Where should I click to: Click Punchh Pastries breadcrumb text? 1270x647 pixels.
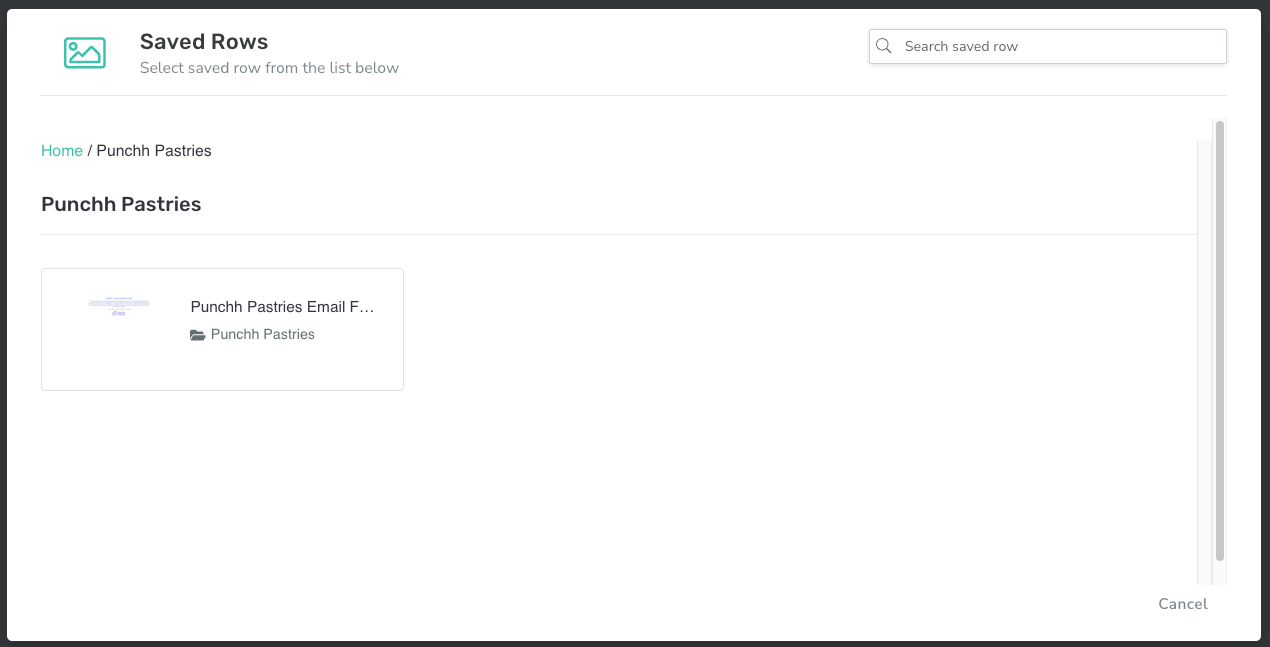coord(154,151)
